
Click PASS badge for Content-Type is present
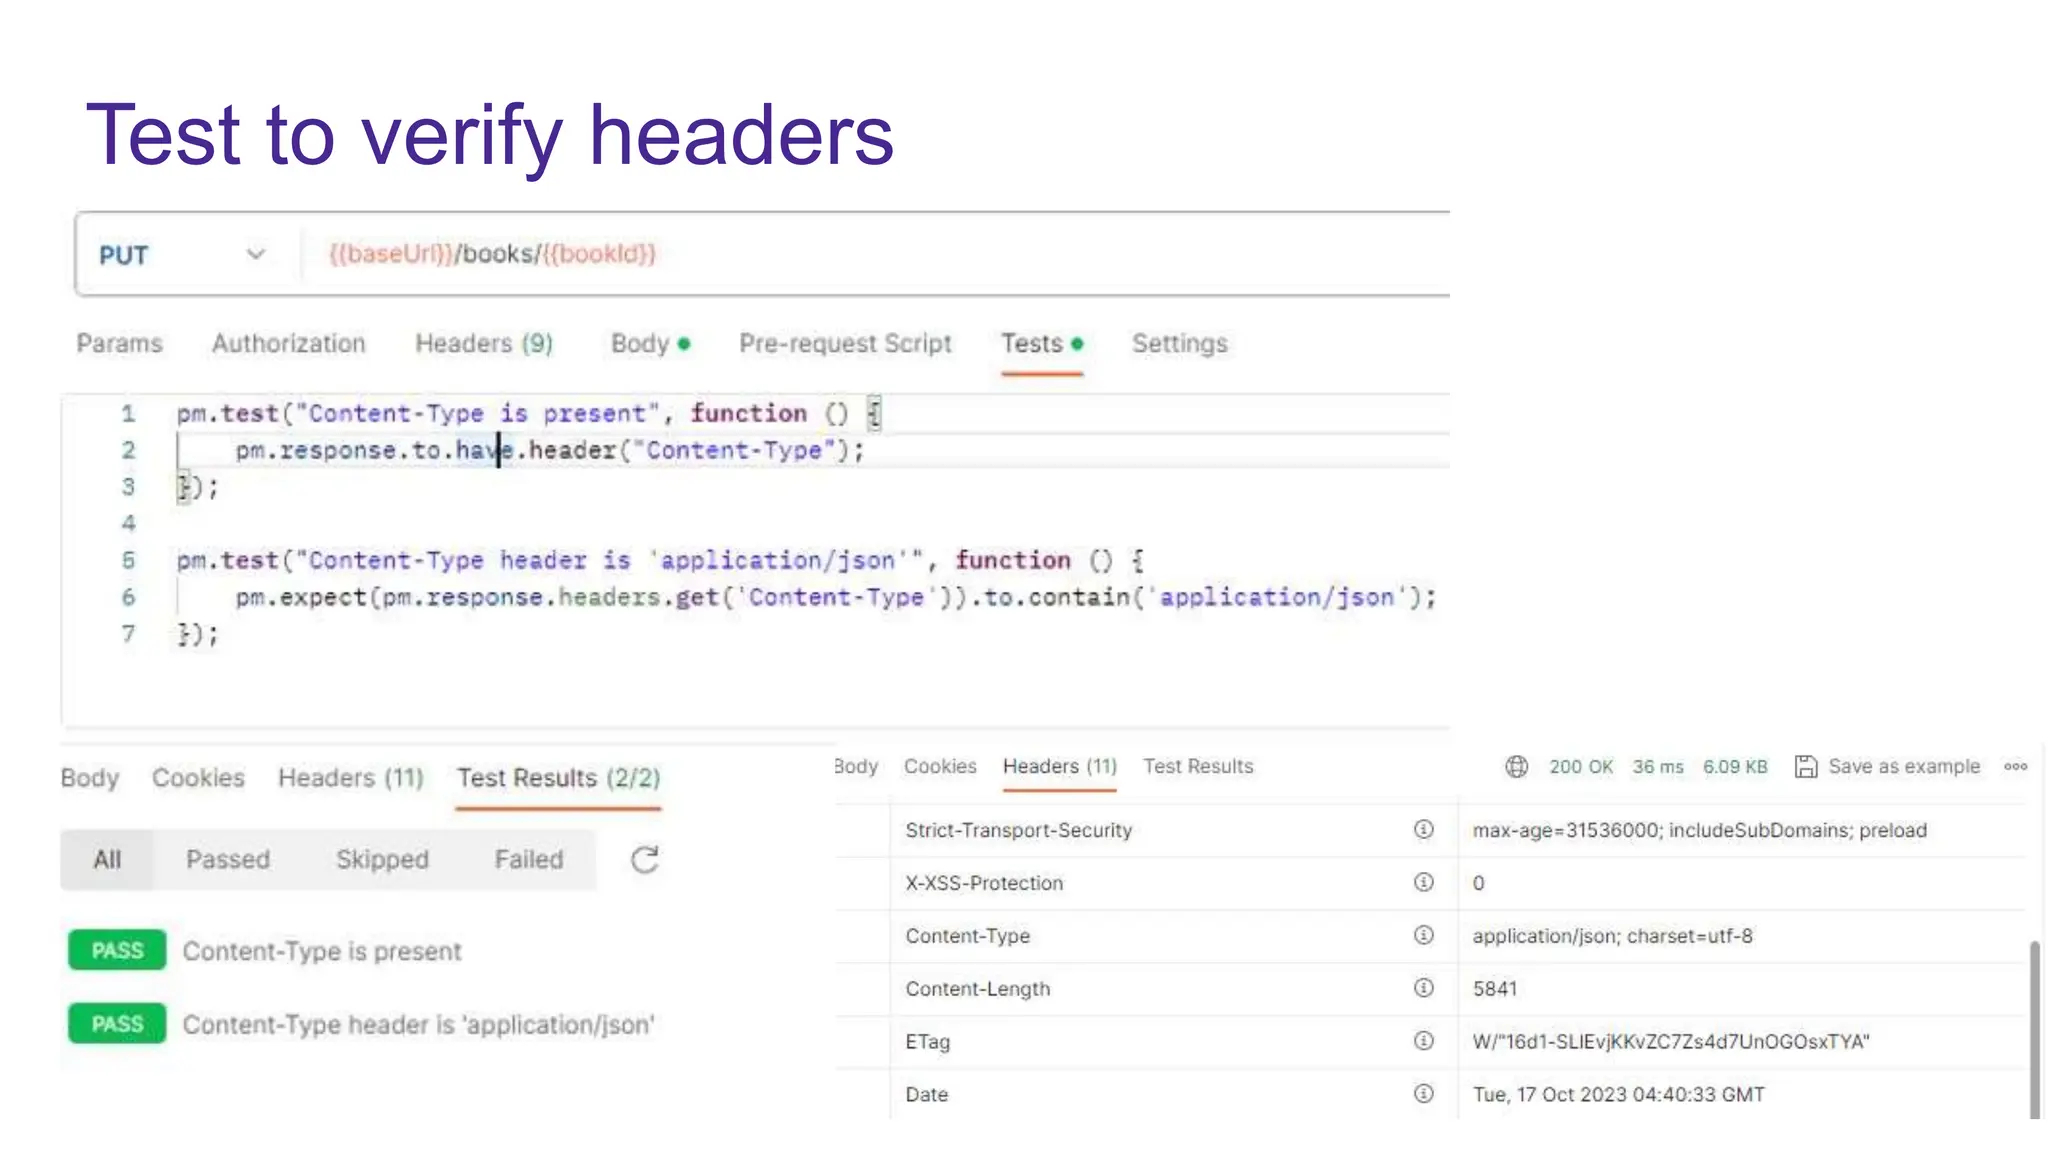click(x=117, y=950)
